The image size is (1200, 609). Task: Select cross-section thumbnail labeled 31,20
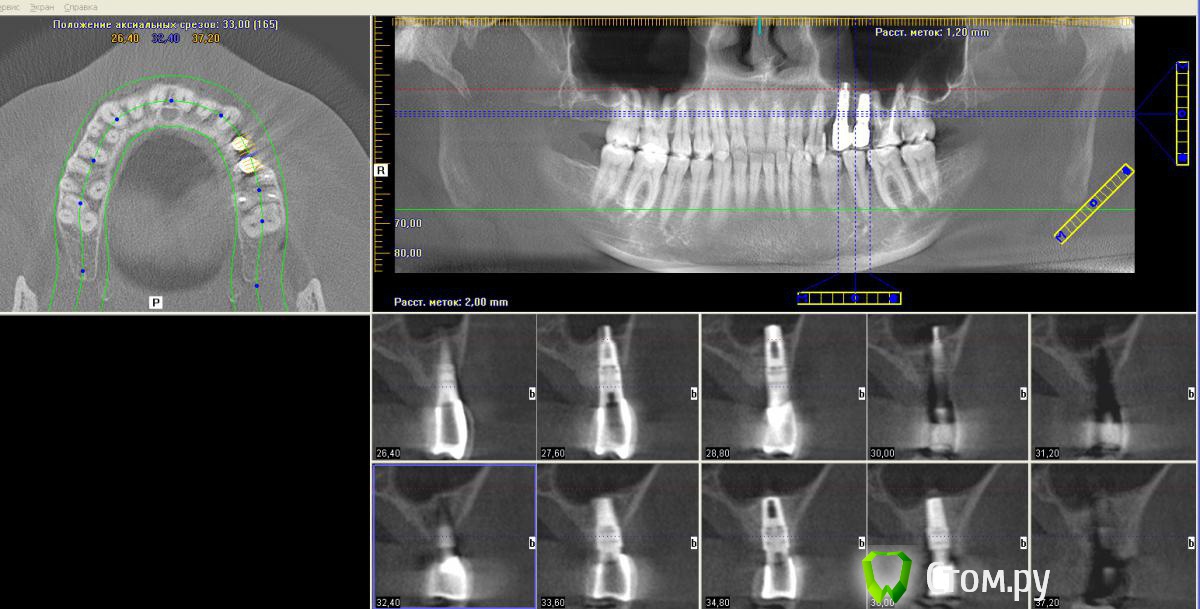[x=1112, y=387]
